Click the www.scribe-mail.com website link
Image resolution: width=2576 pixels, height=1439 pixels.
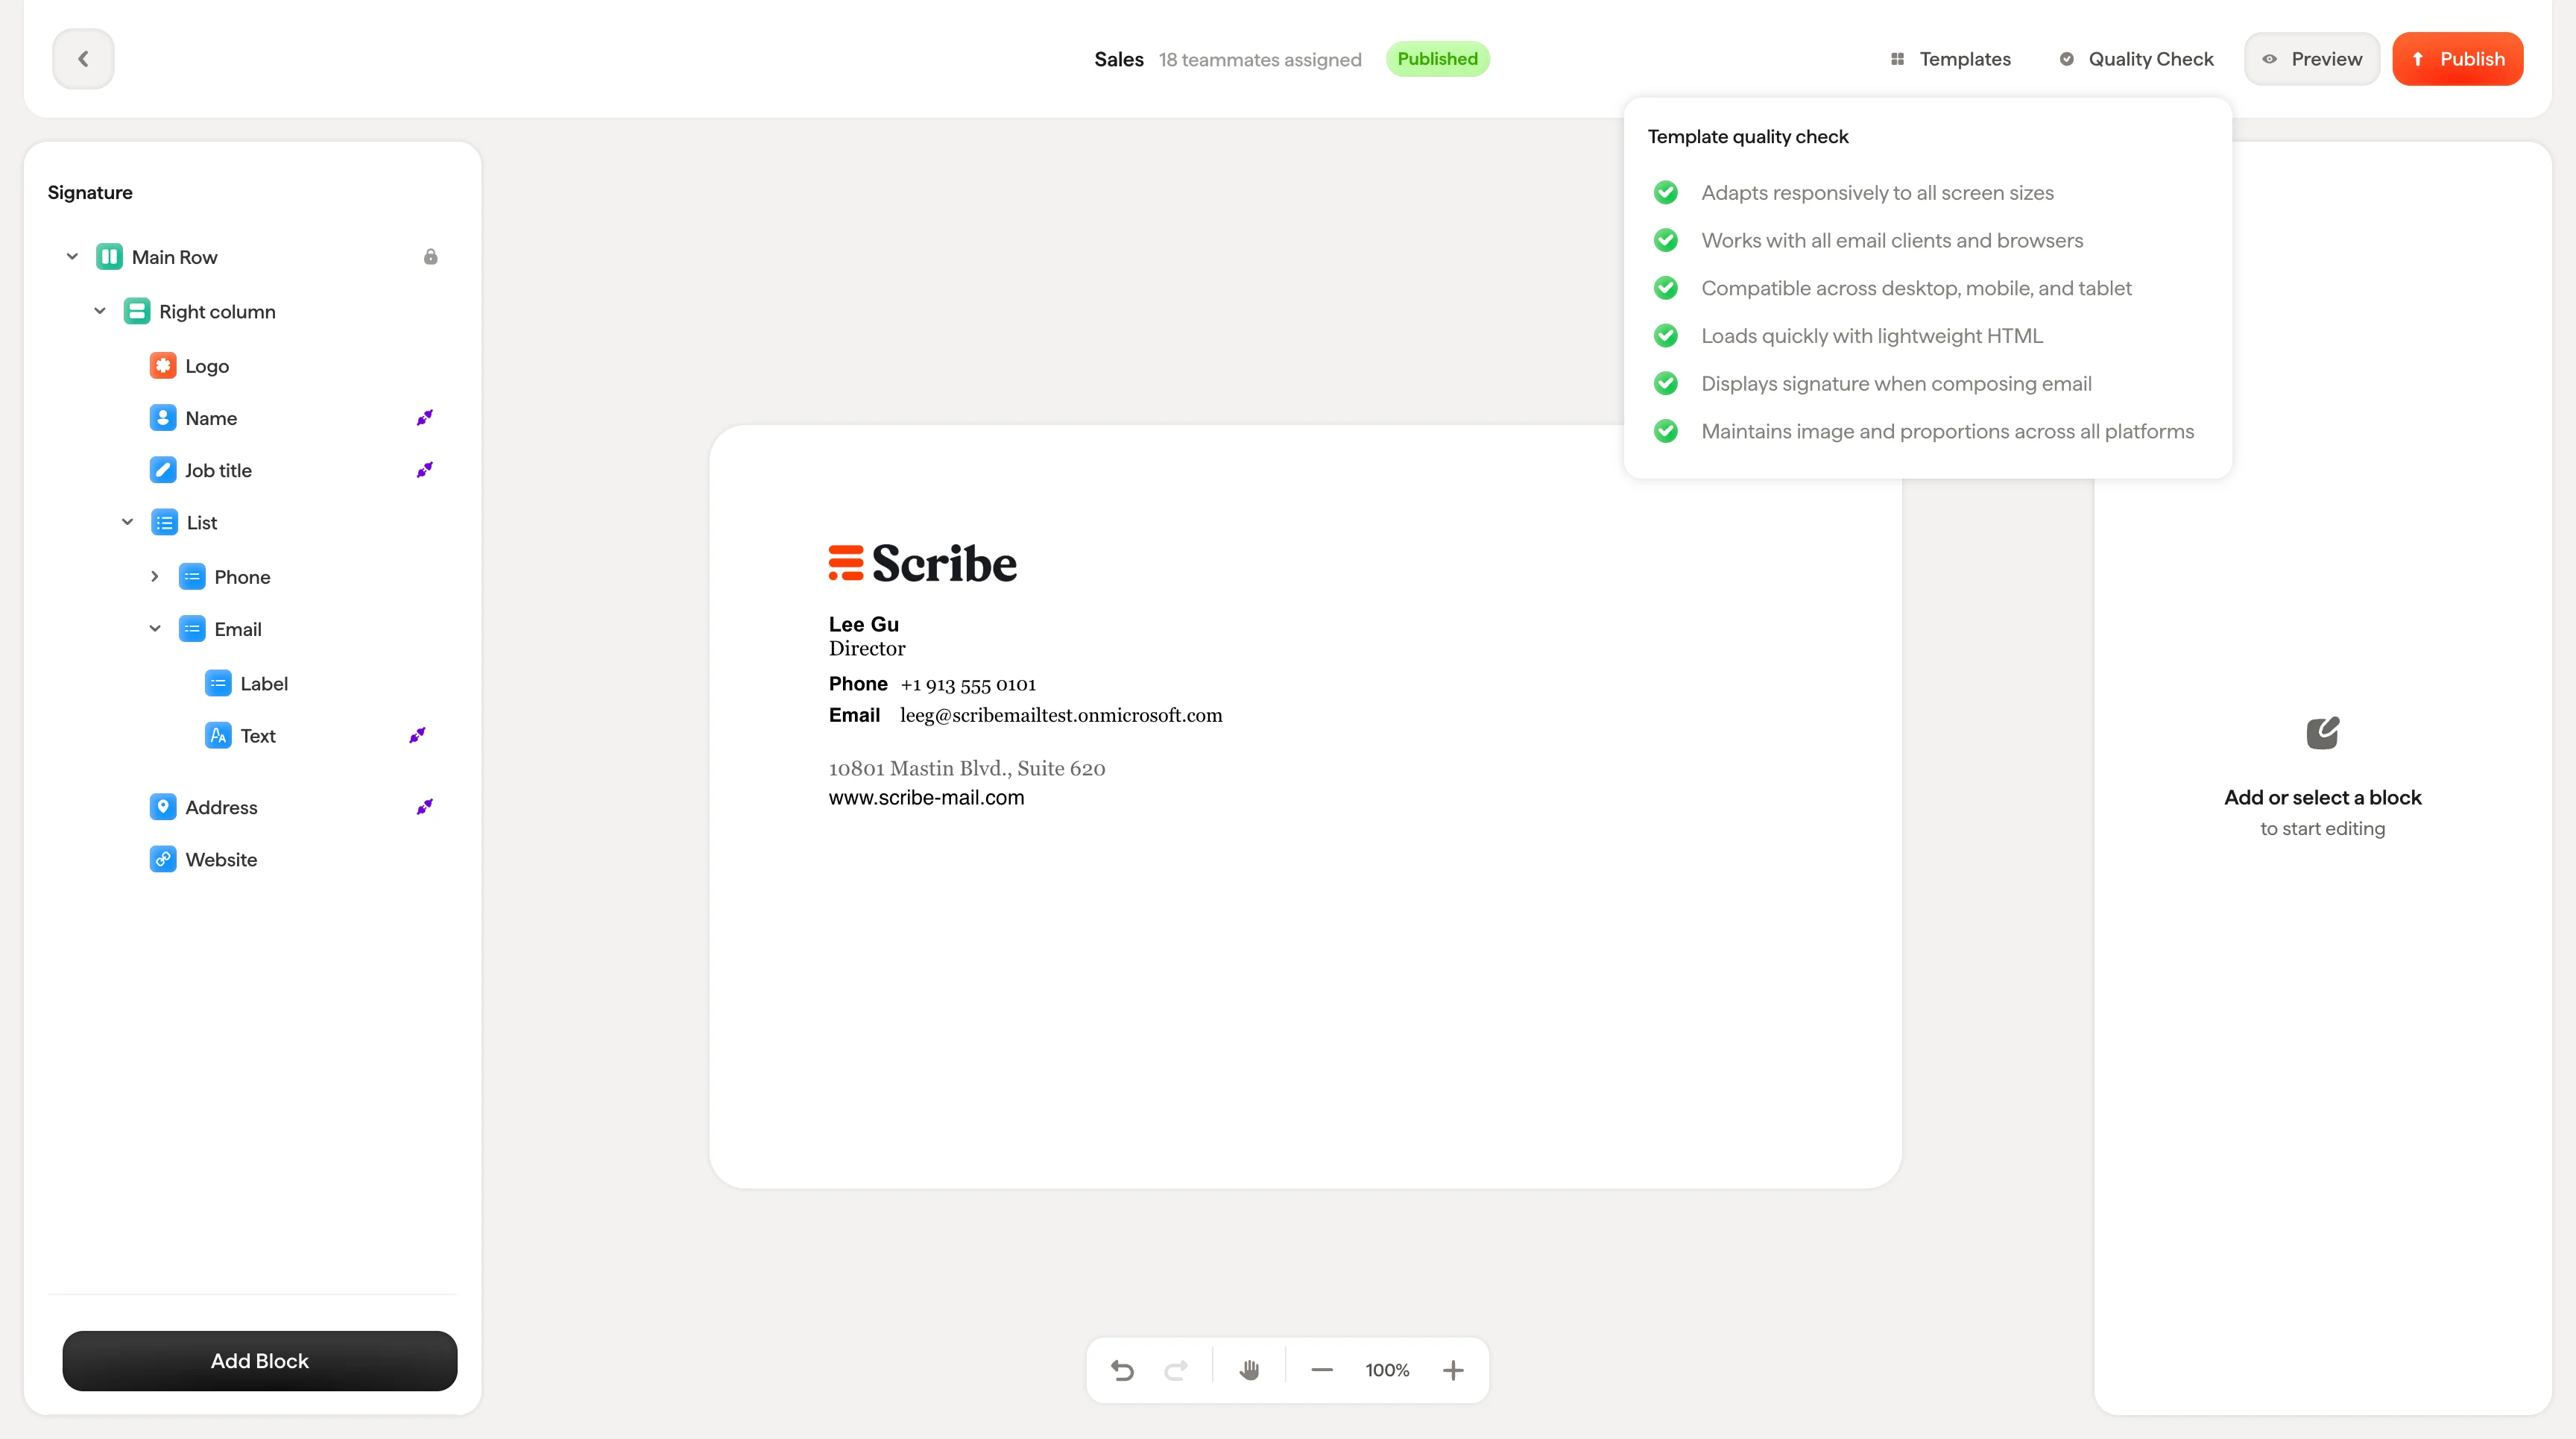[x=926, y=797]
